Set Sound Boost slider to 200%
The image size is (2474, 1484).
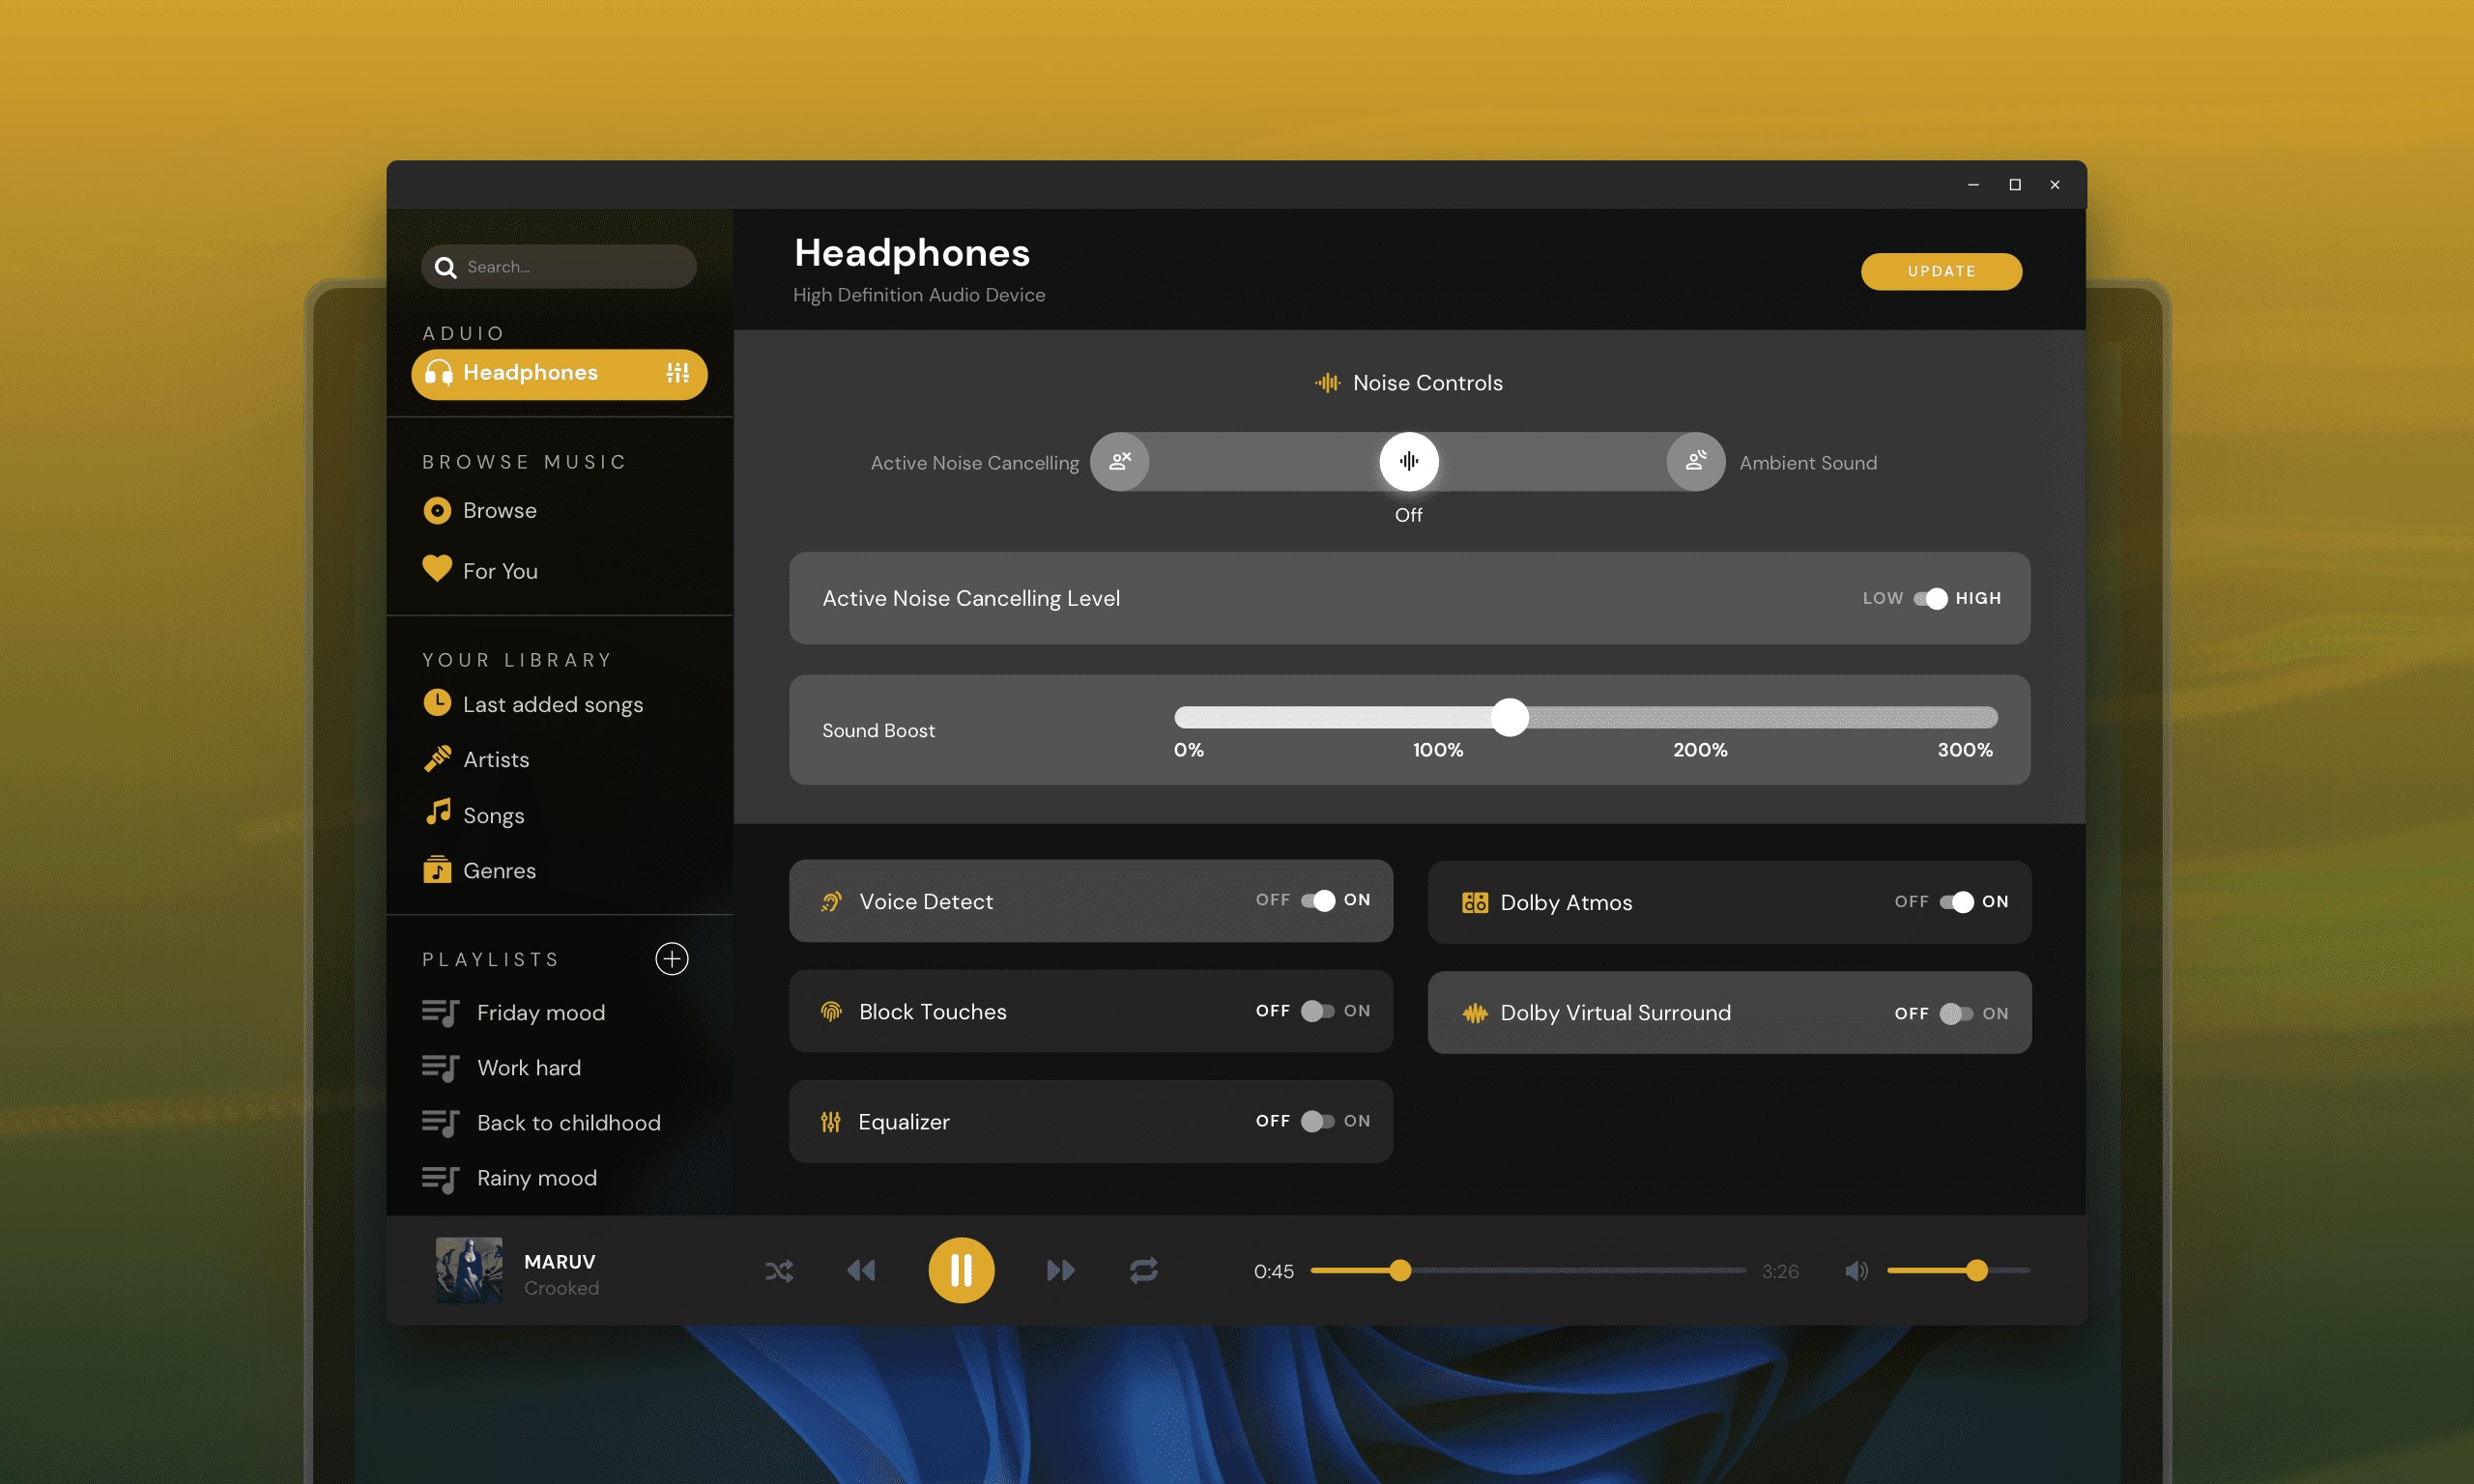click(1699, 717)
